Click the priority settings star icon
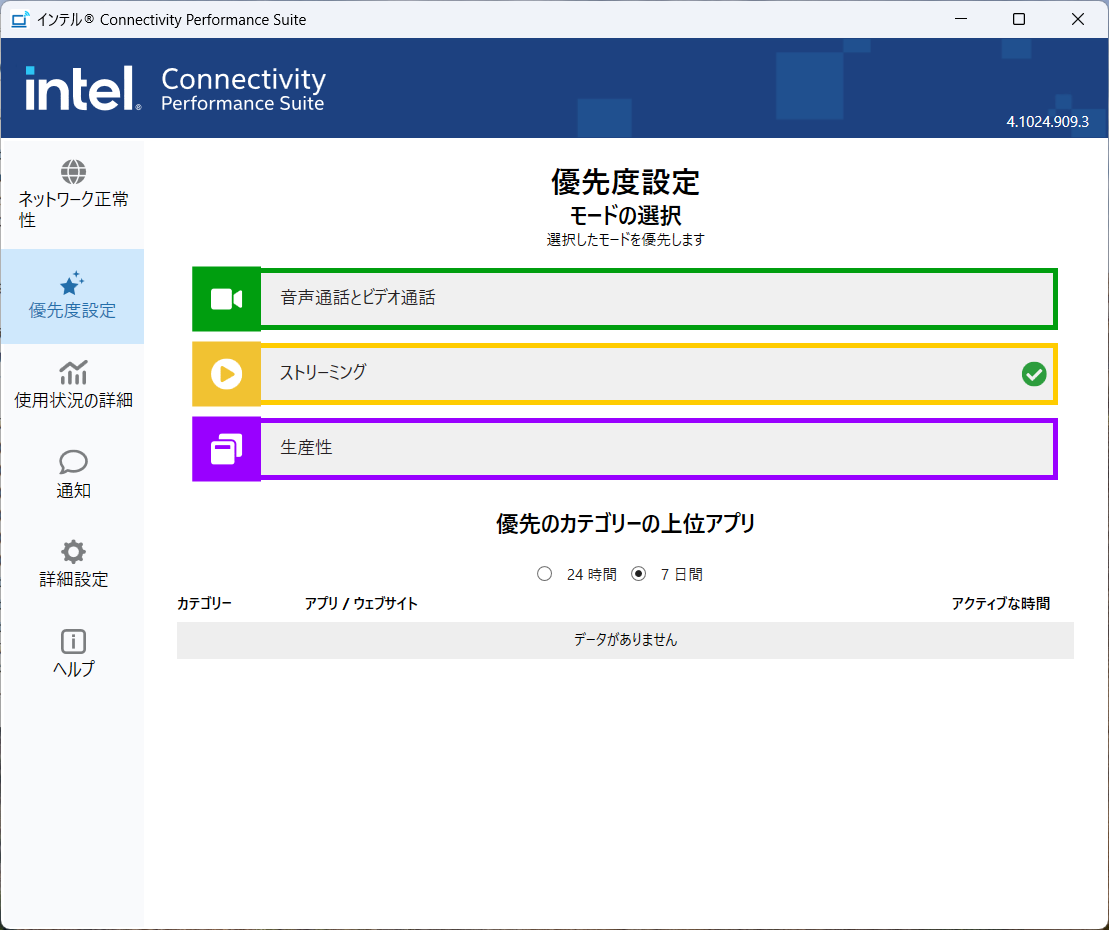The width and height of the screenshot is (1109, 930). 72,283
